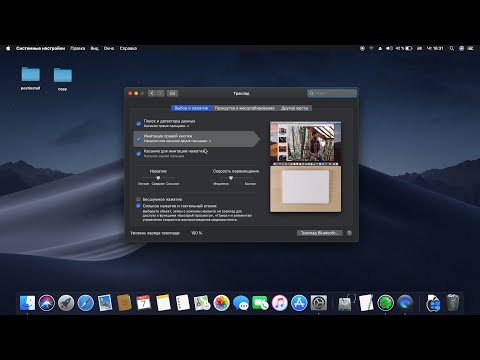Open Launchpad rocket icon in Dock
The image size is (480, 360).
66,303
